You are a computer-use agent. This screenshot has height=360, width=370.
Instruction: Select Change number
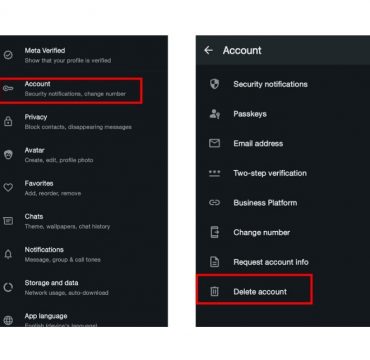283,232
